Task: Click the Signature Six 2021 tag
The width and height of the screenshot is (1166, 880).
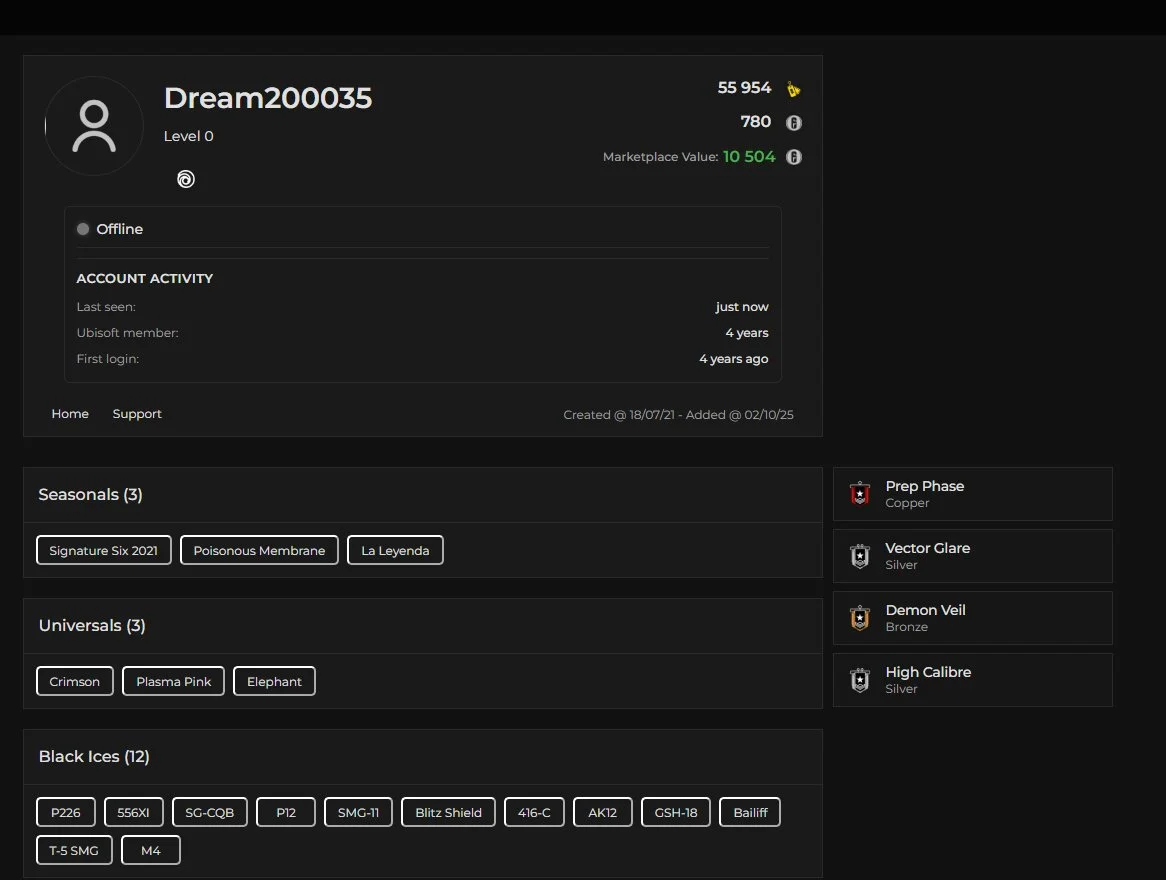Action: pyautogui.click(x=104, y=551)
